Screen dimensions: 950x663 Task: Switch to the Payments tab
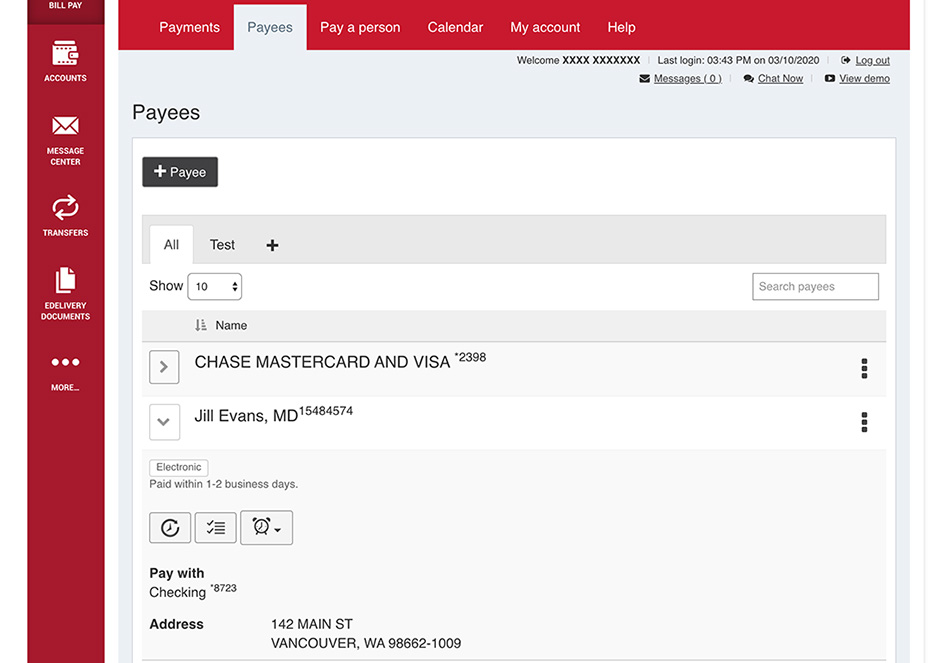pyautogui.click(x=189, y=27)
